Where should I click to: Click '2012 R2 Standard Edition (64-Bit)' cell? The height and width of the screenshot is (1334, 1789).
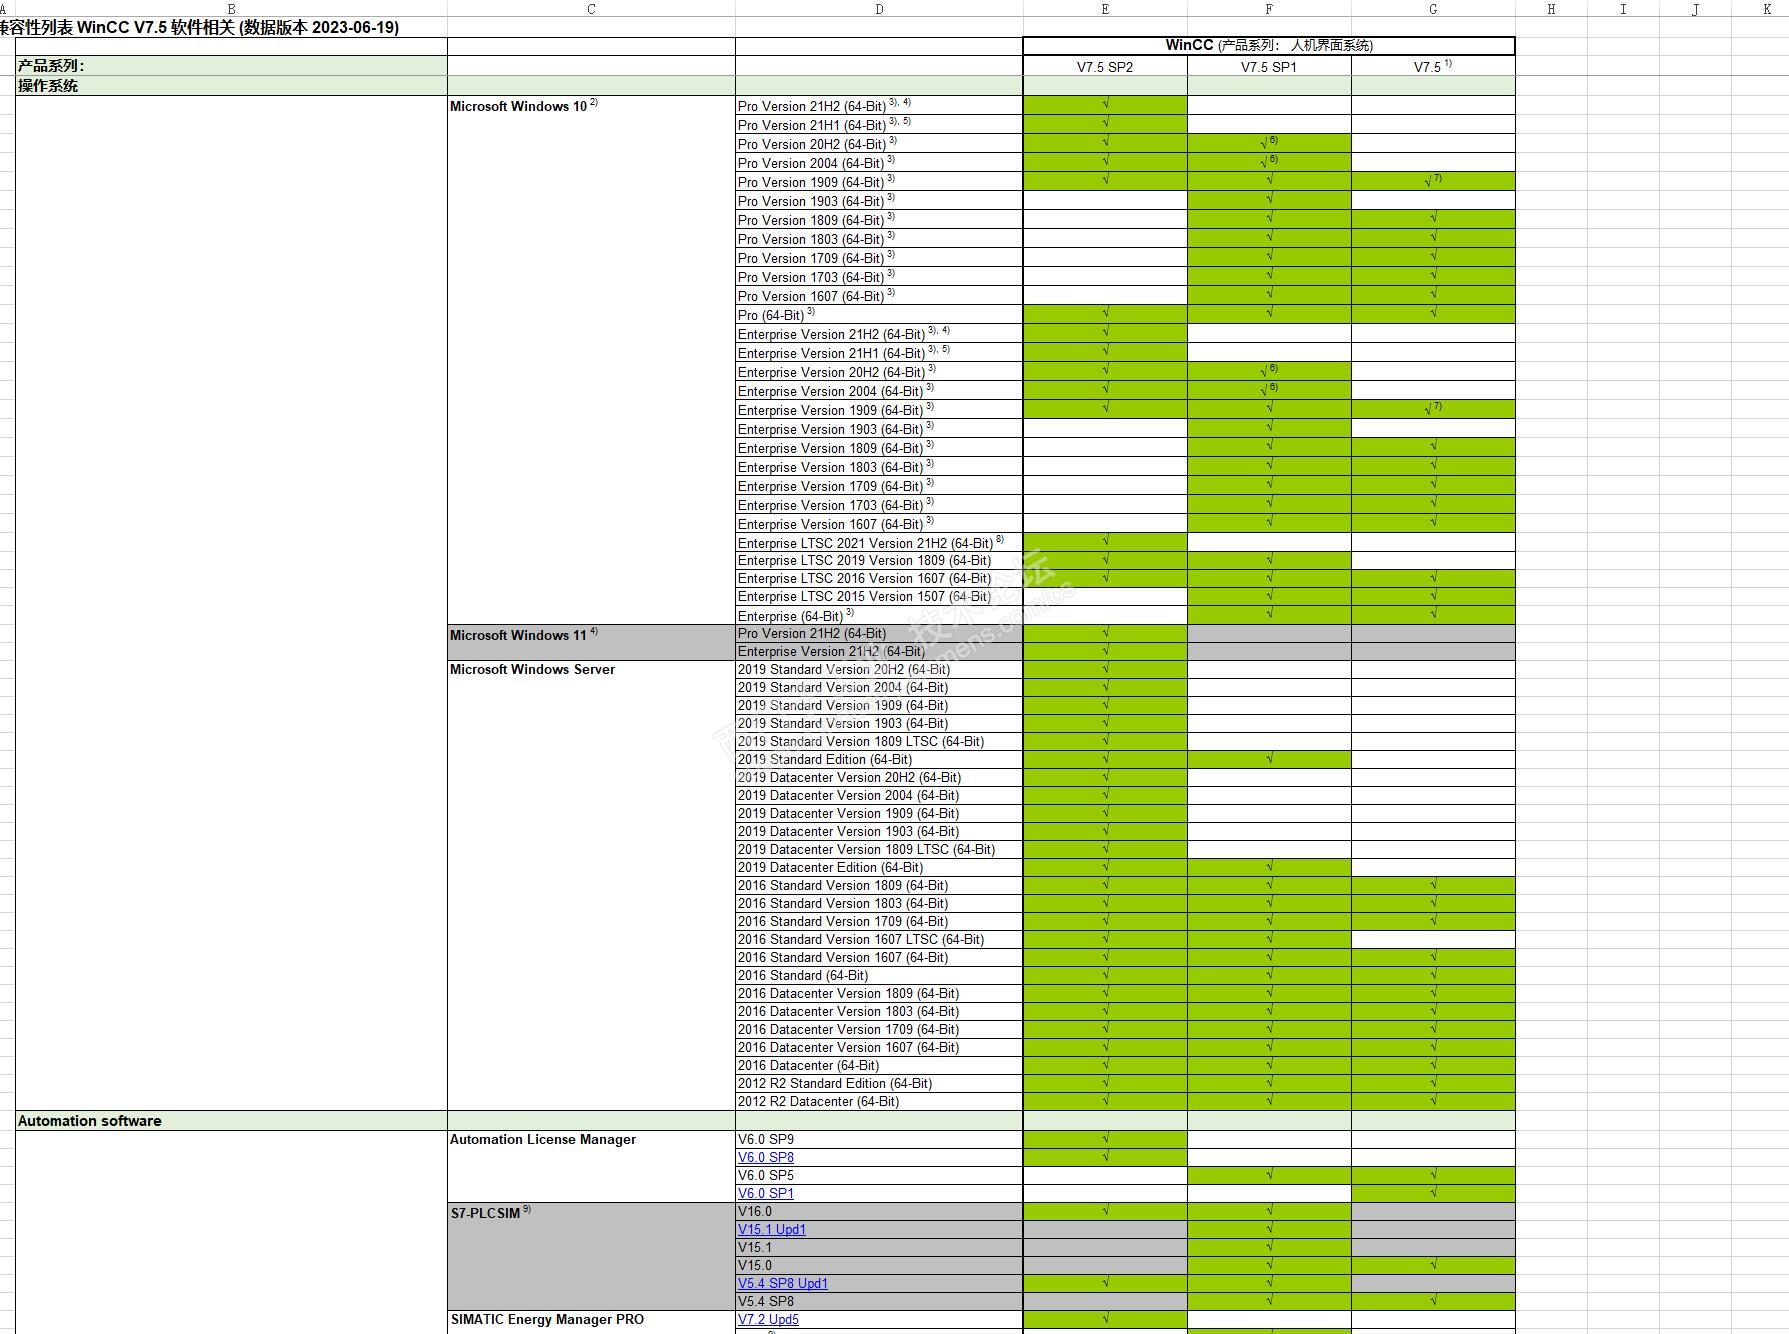[879, 1084]
